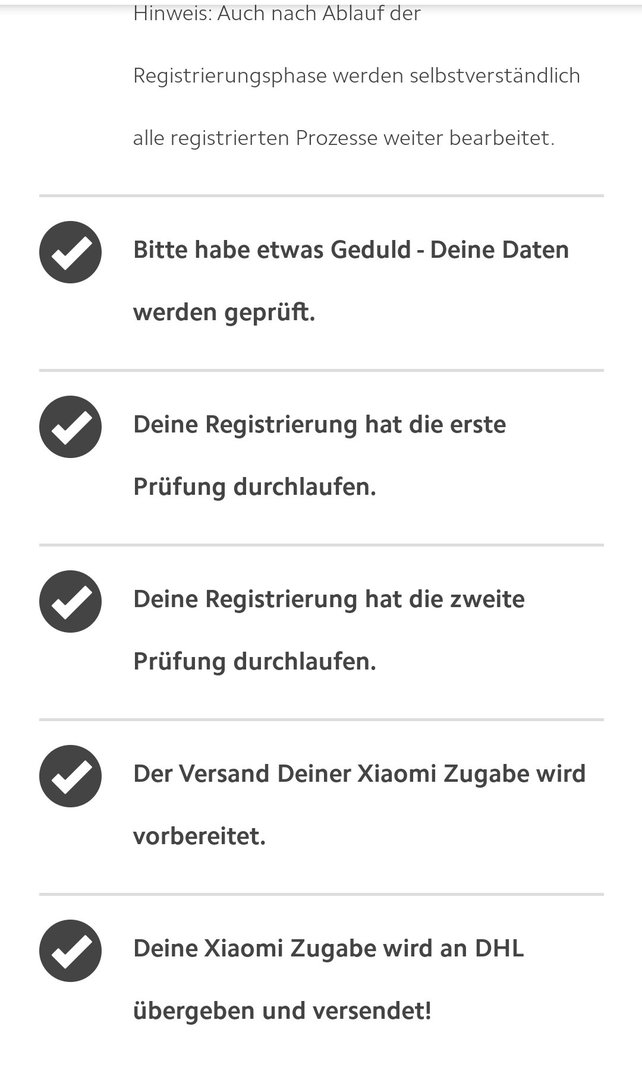The height and width of the screenshot is (1080, 642).
Task: Click divider line above the 'Bitte habe' step
Action: pyautogui.click(x=321, y=196)
